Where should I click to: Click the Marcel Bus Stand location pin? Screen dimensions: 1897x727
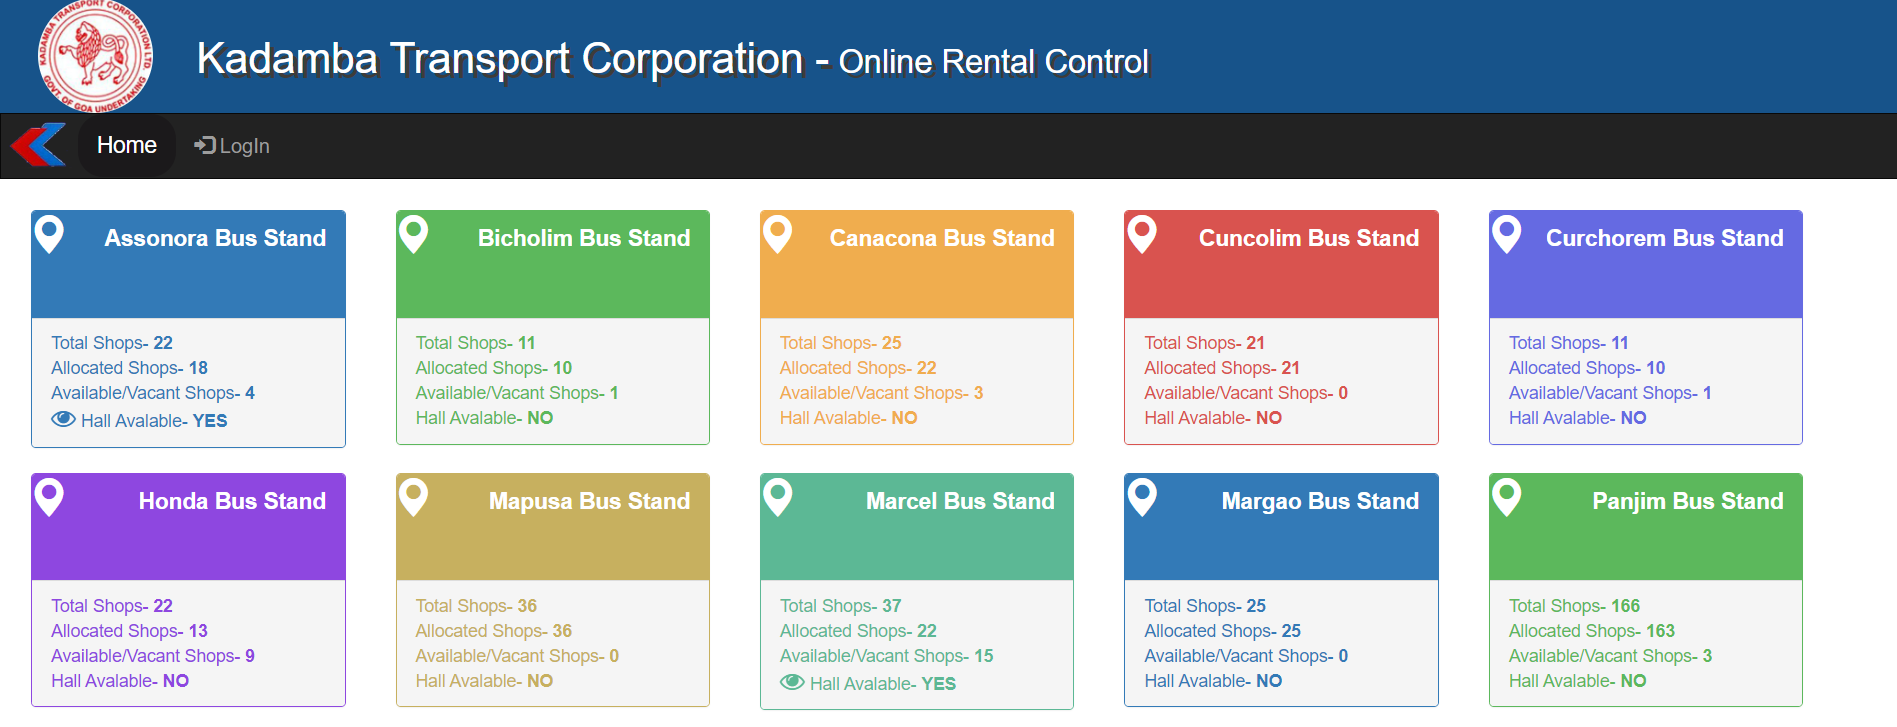click(x=777, y=497)
